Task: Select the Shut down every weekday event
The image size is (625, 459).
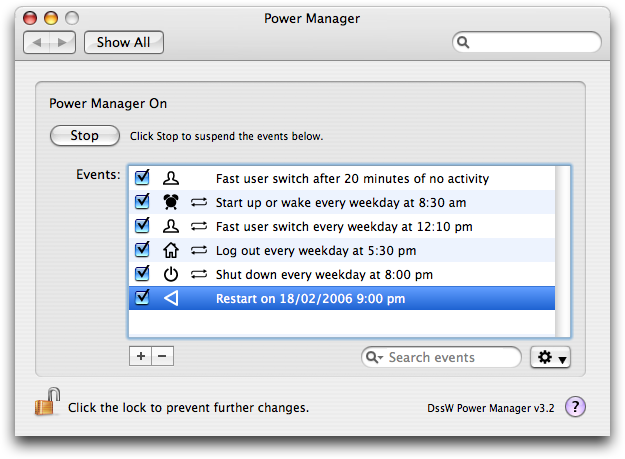Action: (x=324, y=274)
